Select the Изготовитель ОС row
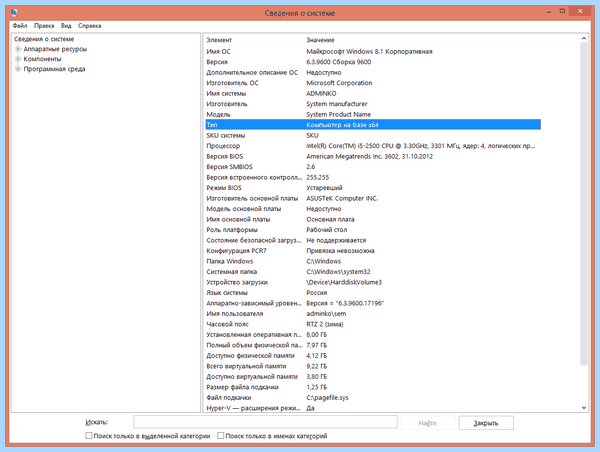 (373, 83)
